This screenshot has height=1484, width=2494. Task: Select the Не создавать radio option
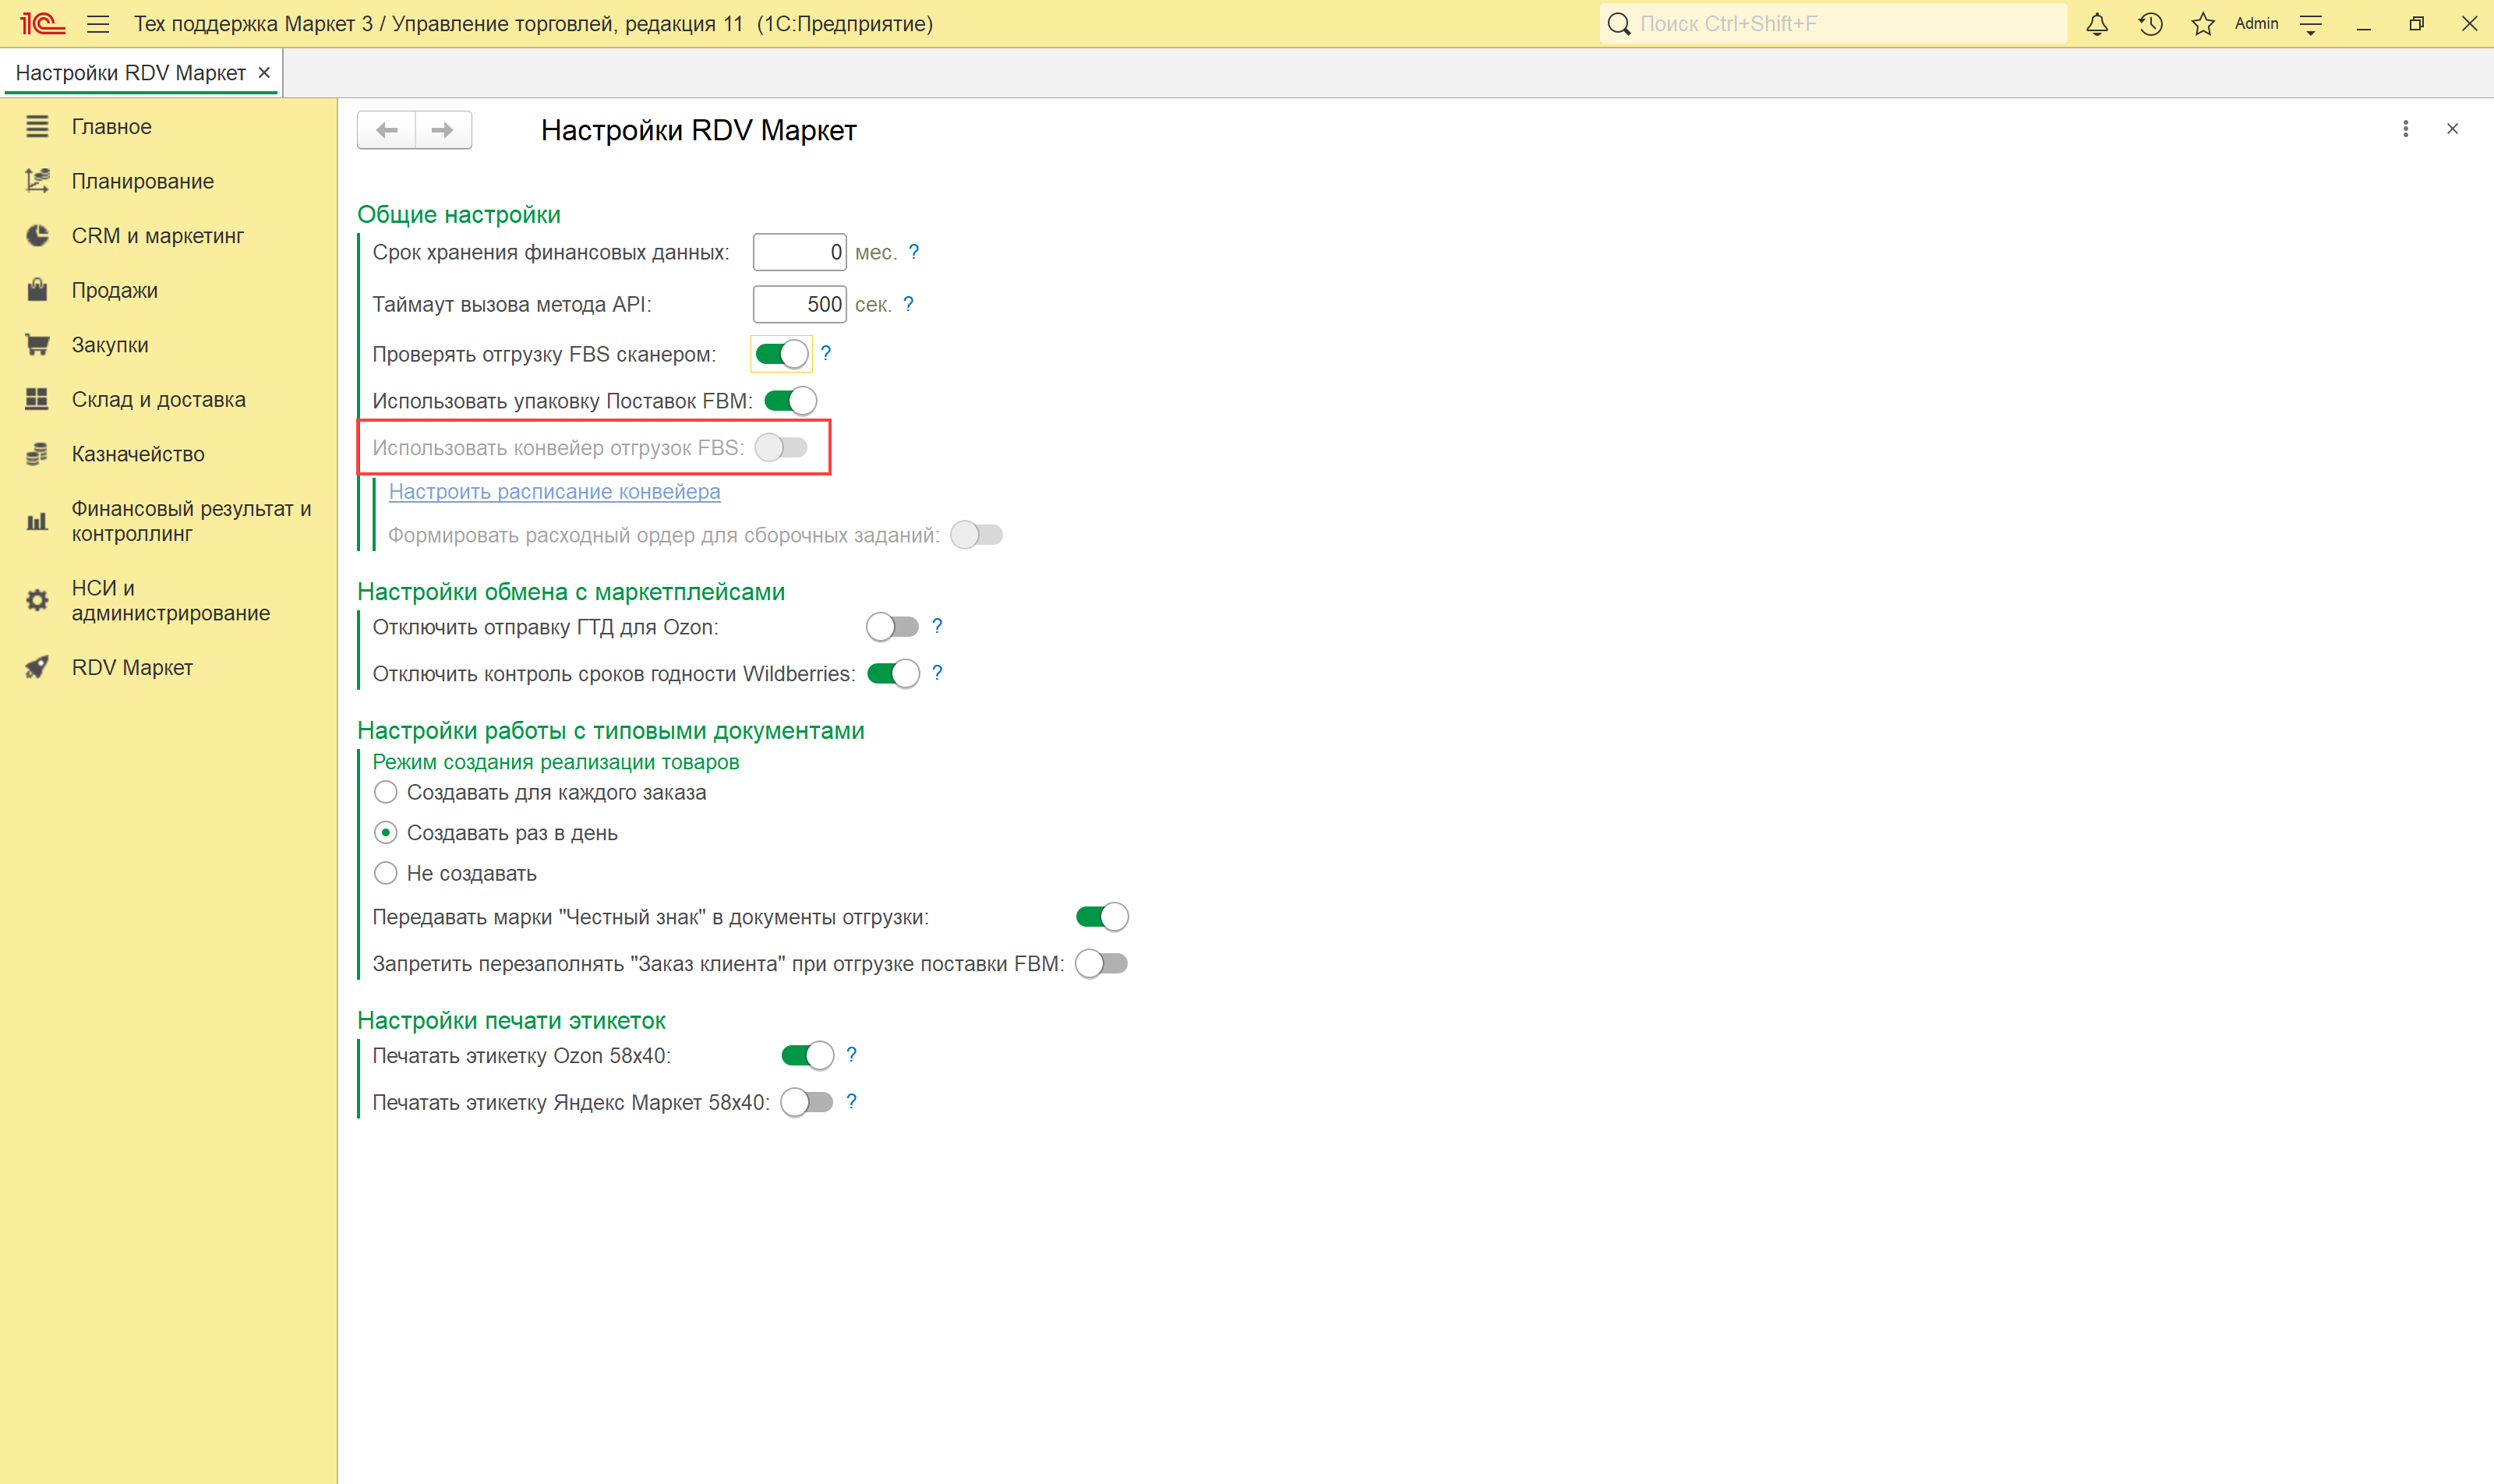(386, 873)
